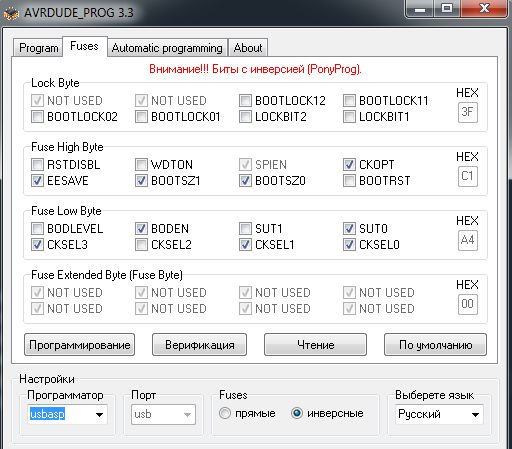The width and height of the screenshot is (512, 449).
Task: Open the Программатор usbasp dropdown
Action: coord(67,414)
